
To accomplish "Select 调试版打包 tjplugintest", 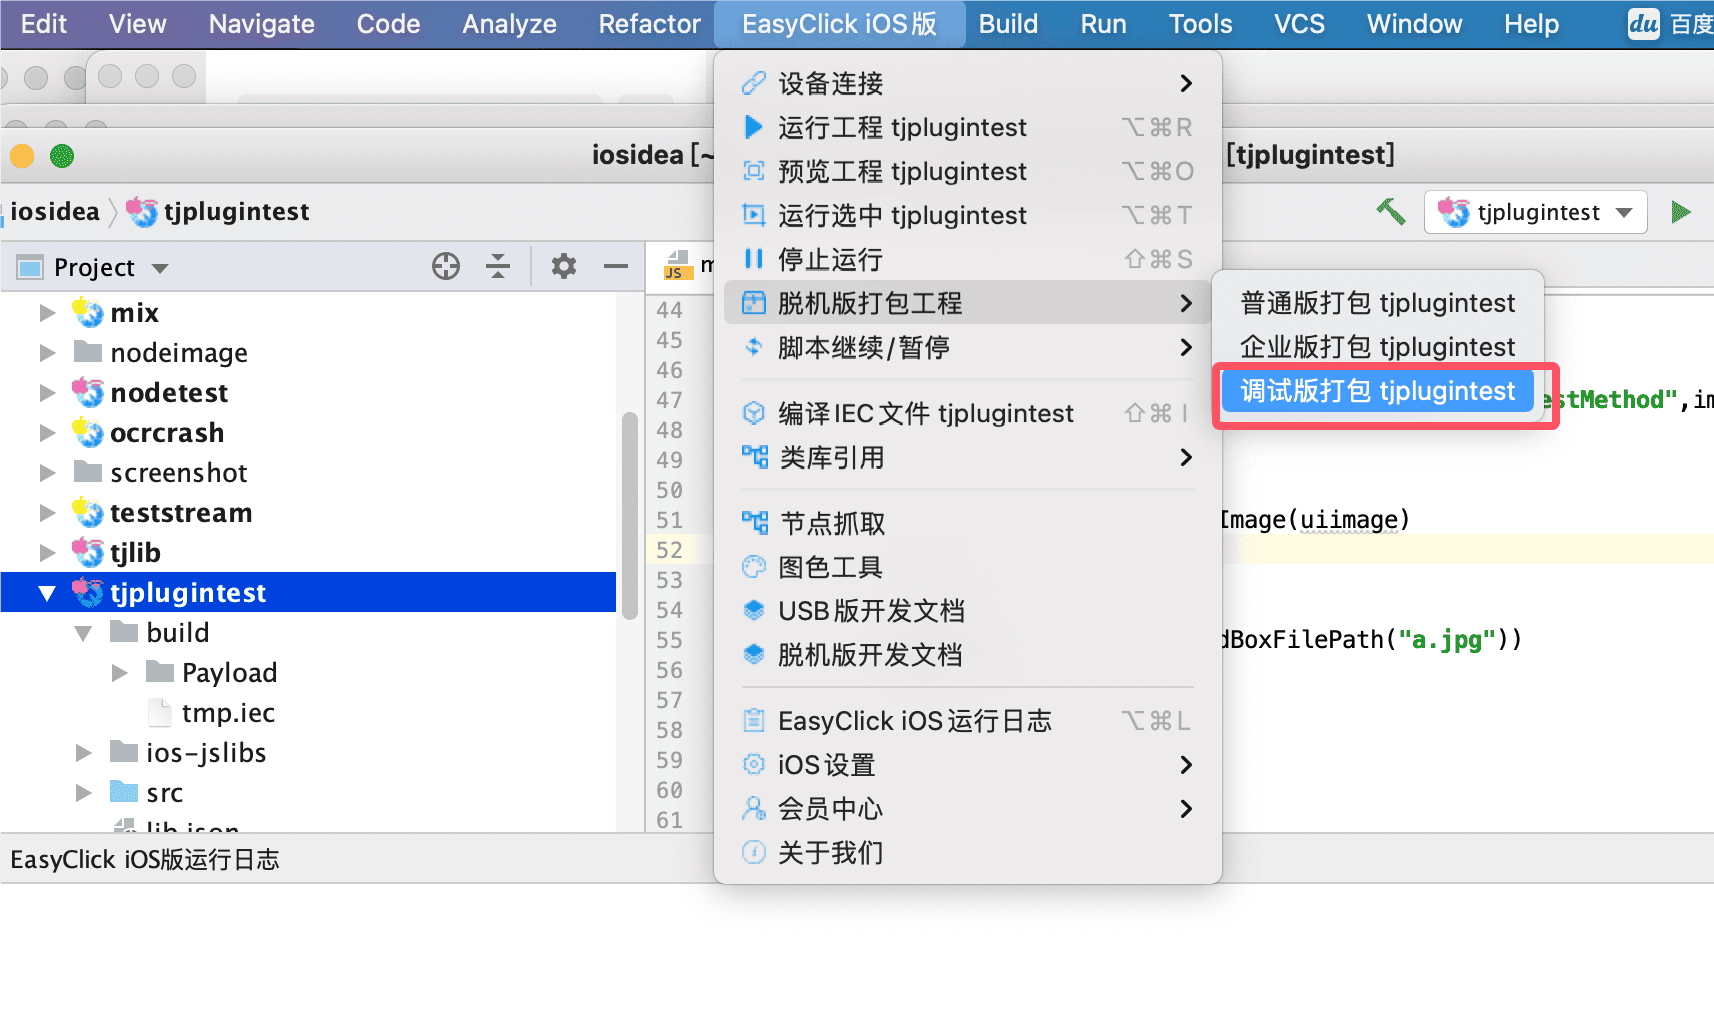I will click(1378, 391).
